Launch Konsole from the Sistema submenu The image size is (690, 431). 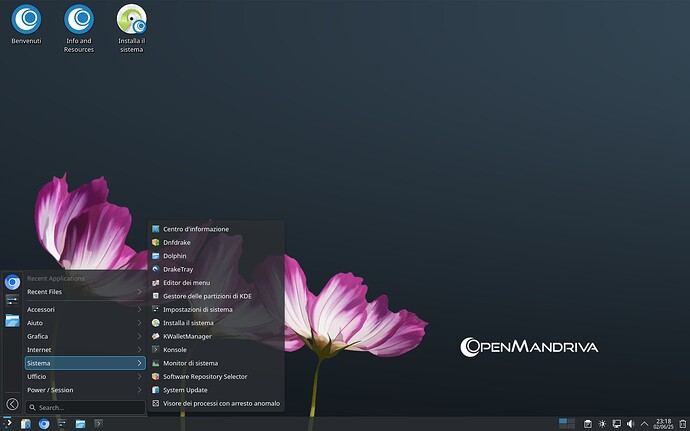click(216, 350)
